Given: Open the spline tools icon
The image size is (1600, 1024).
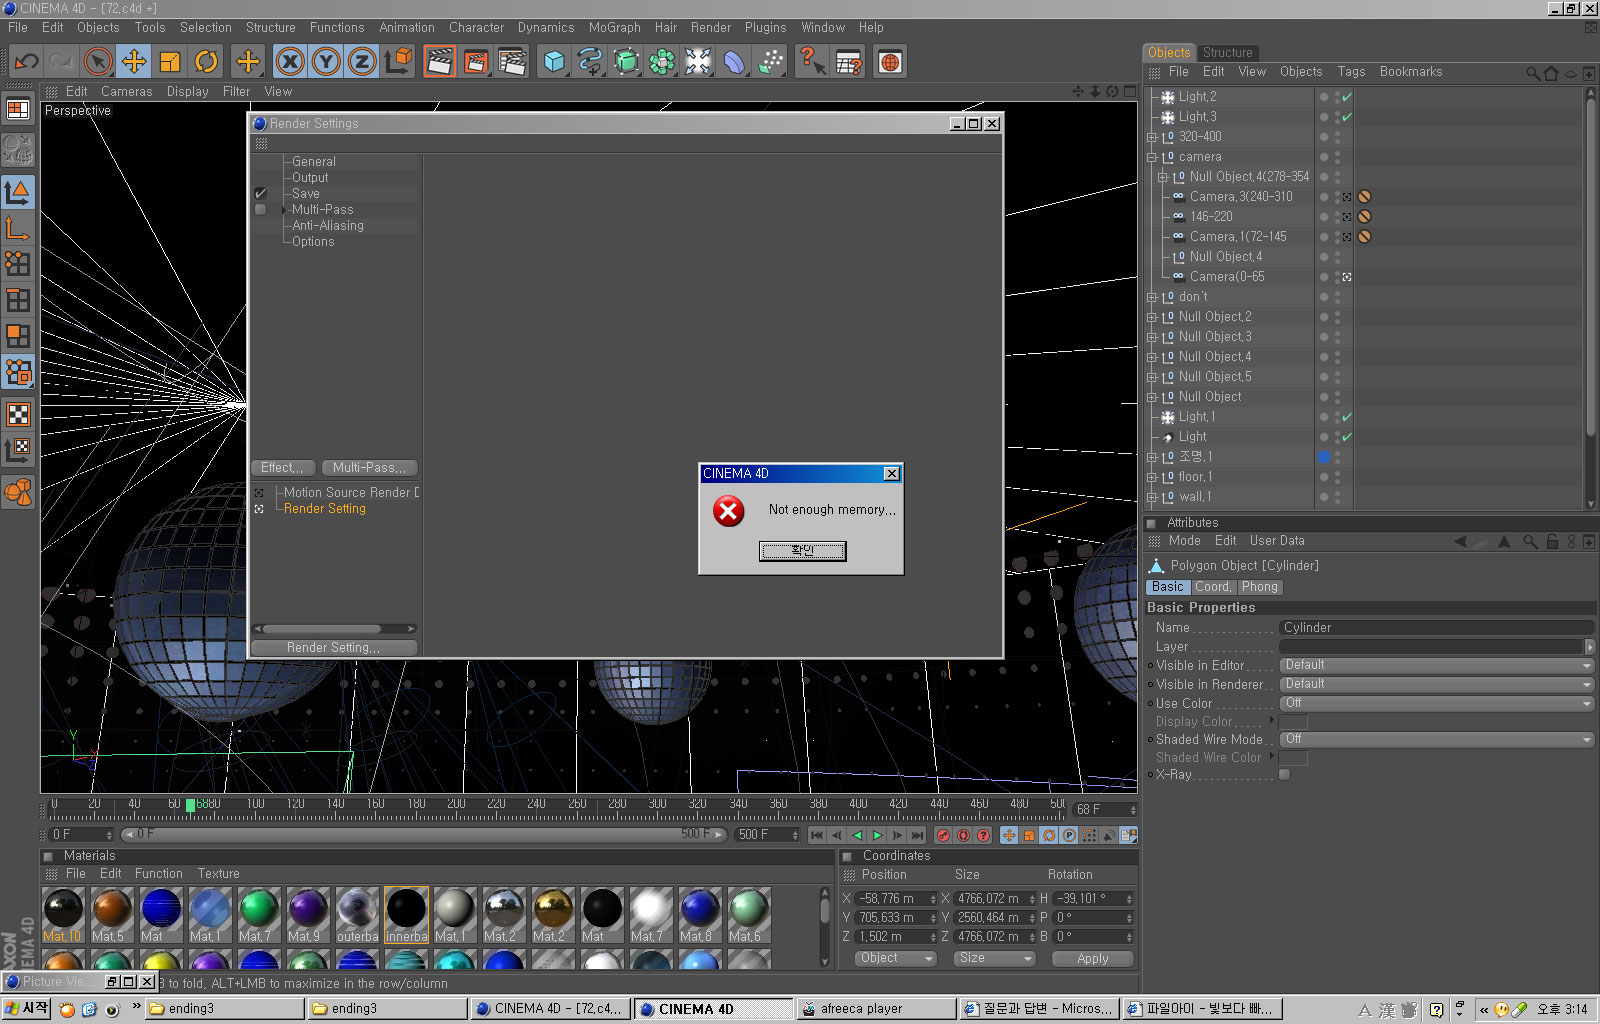Looking at the screenshot, I should (x=590, y=62).
